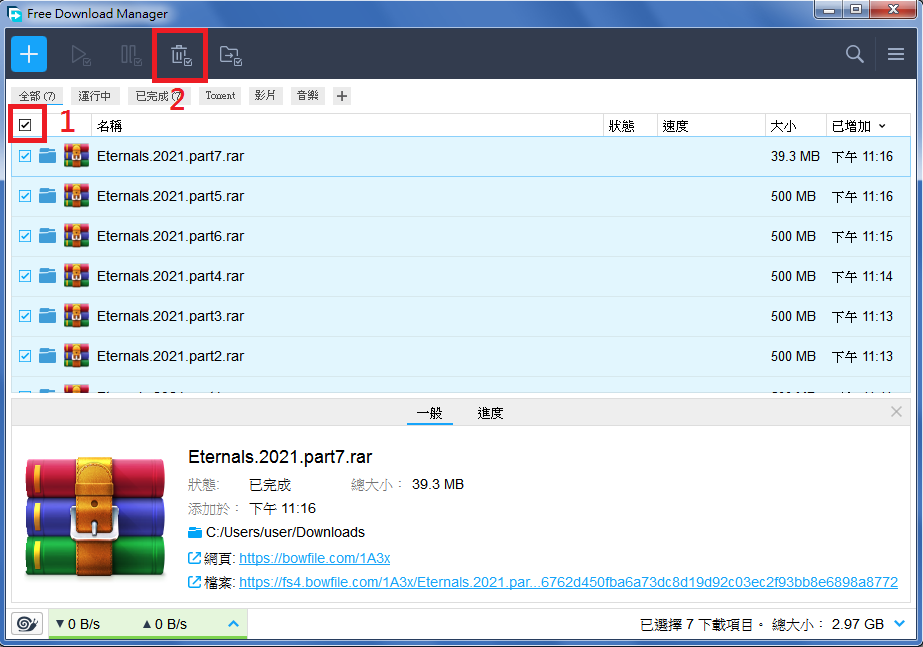Image resolution: width=923 pixels, height=647 pixels.
Task: Select the 音樂 filter tab
Action: pyautogui.click(x=308, y=96)
